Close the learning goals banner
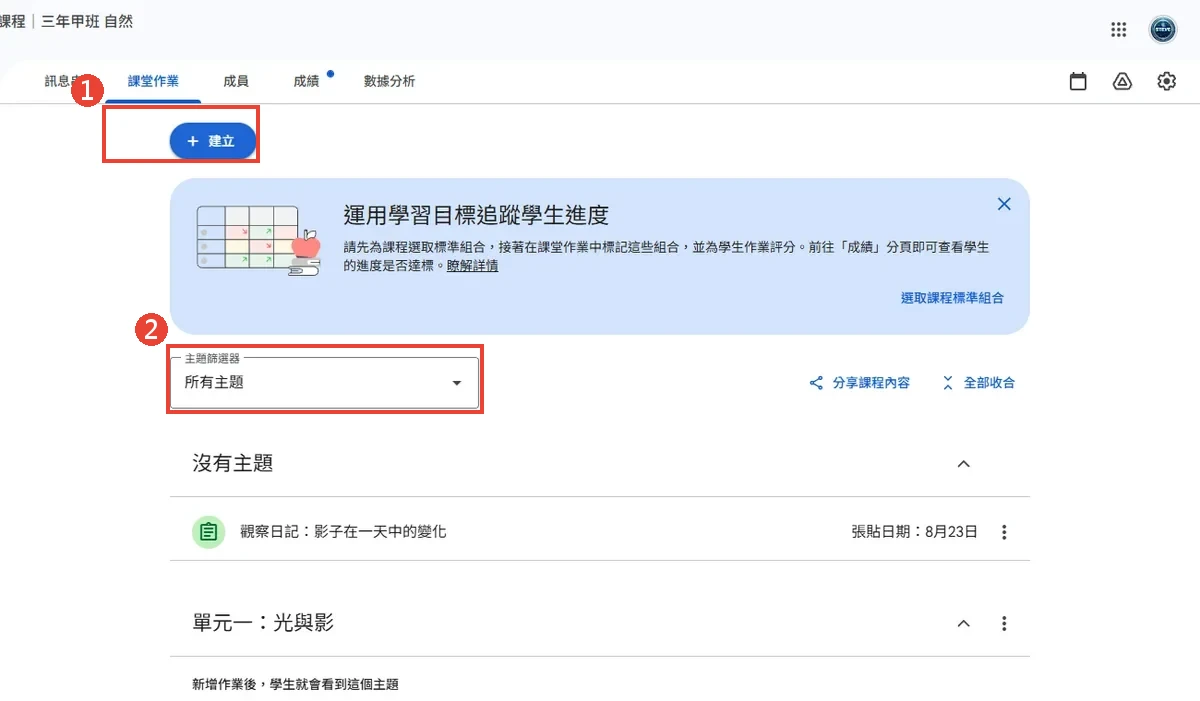 coord(1004,204)
